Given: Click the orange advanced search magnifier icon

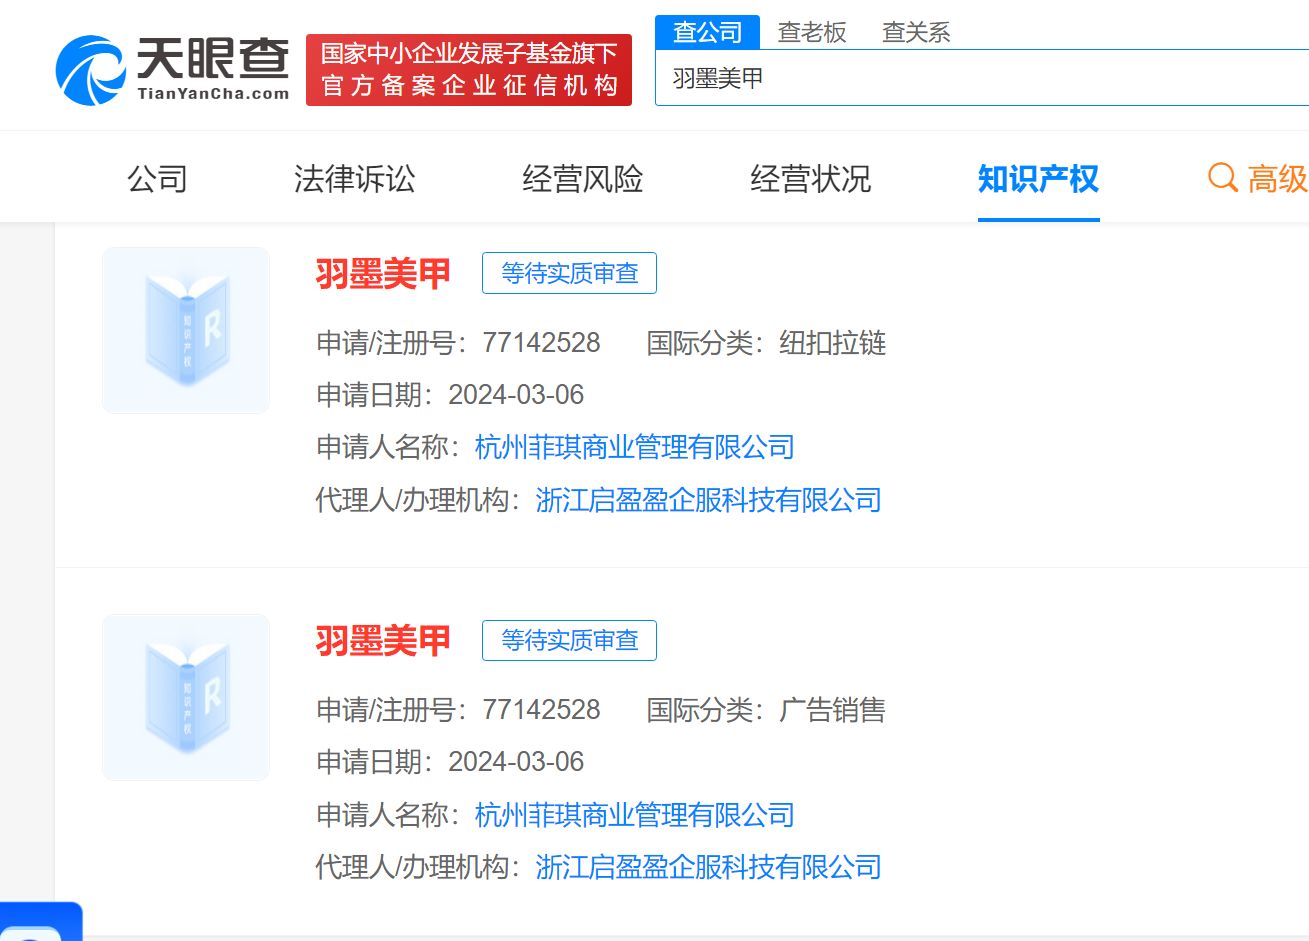Looking at the screenshot, I should click(1222, 178).
